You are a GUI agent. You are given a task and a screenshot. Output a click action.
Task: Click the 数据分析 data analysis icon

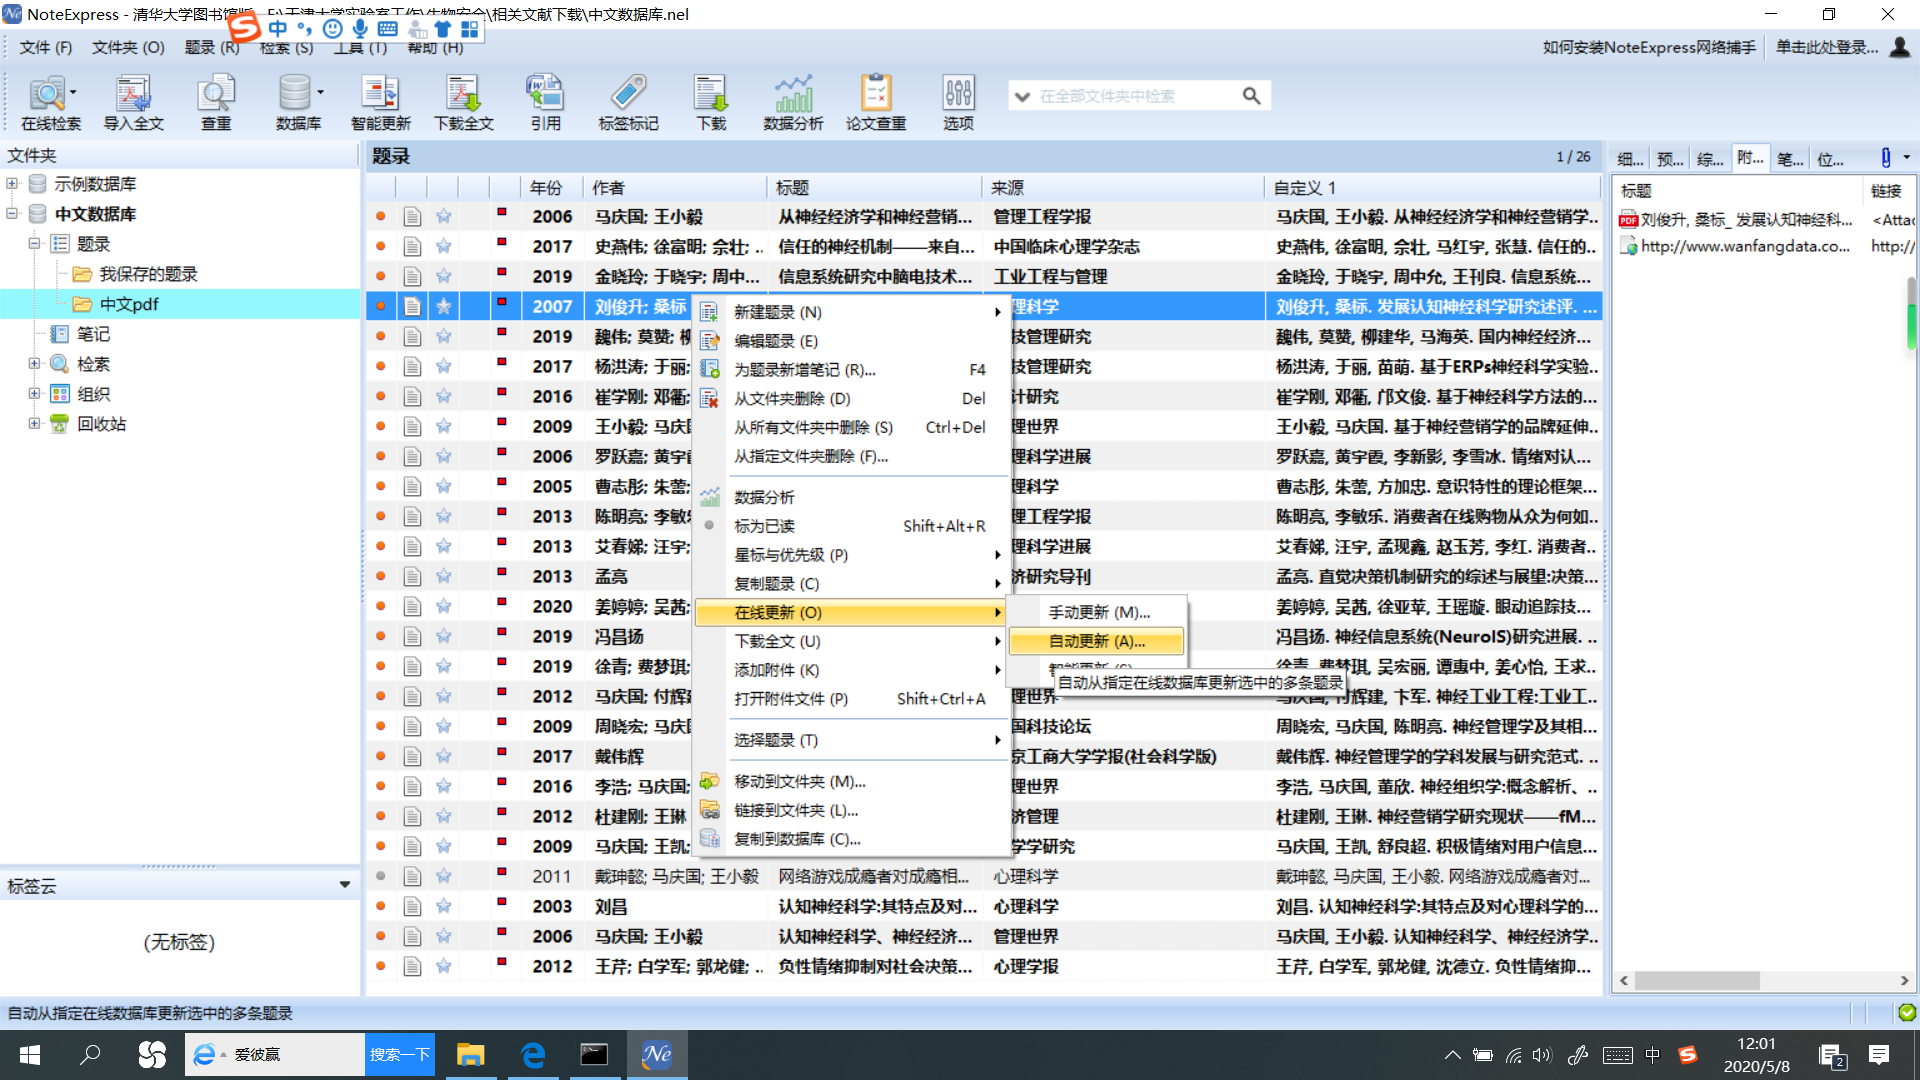click(x=793, y=100)
